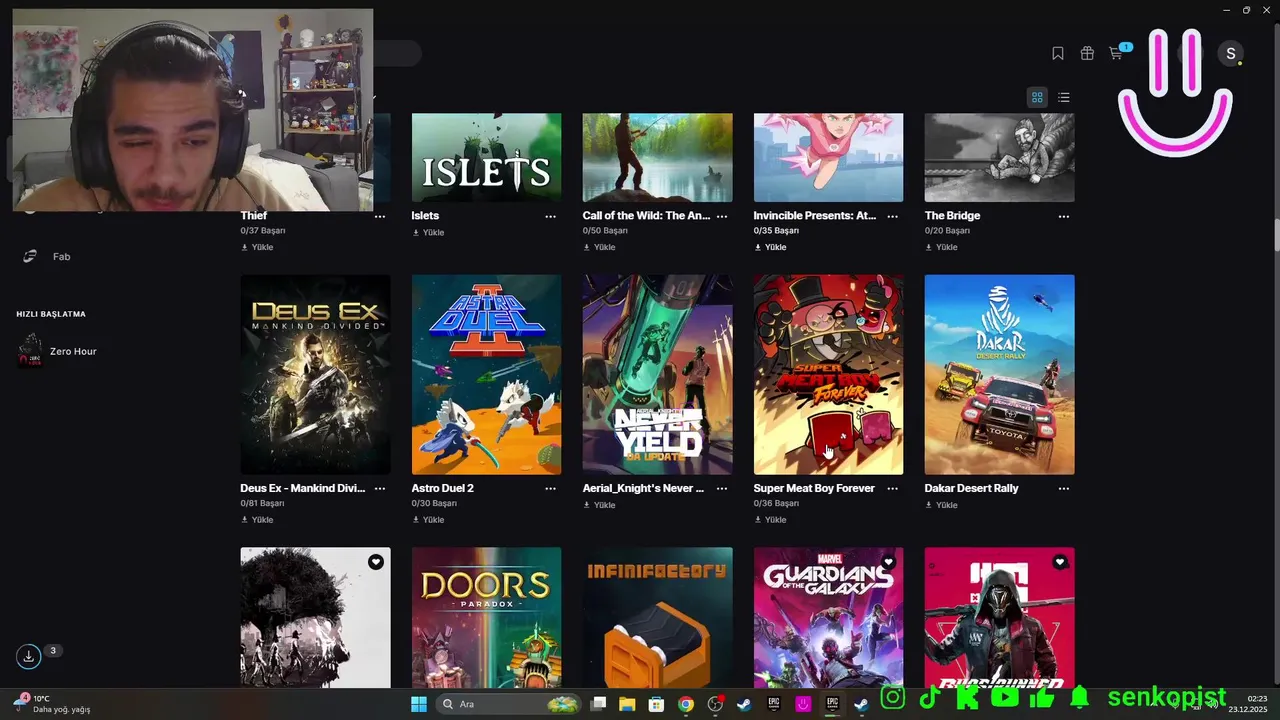
Task: Click the Super Meat Boy Forever title
Action: point(814,489)
